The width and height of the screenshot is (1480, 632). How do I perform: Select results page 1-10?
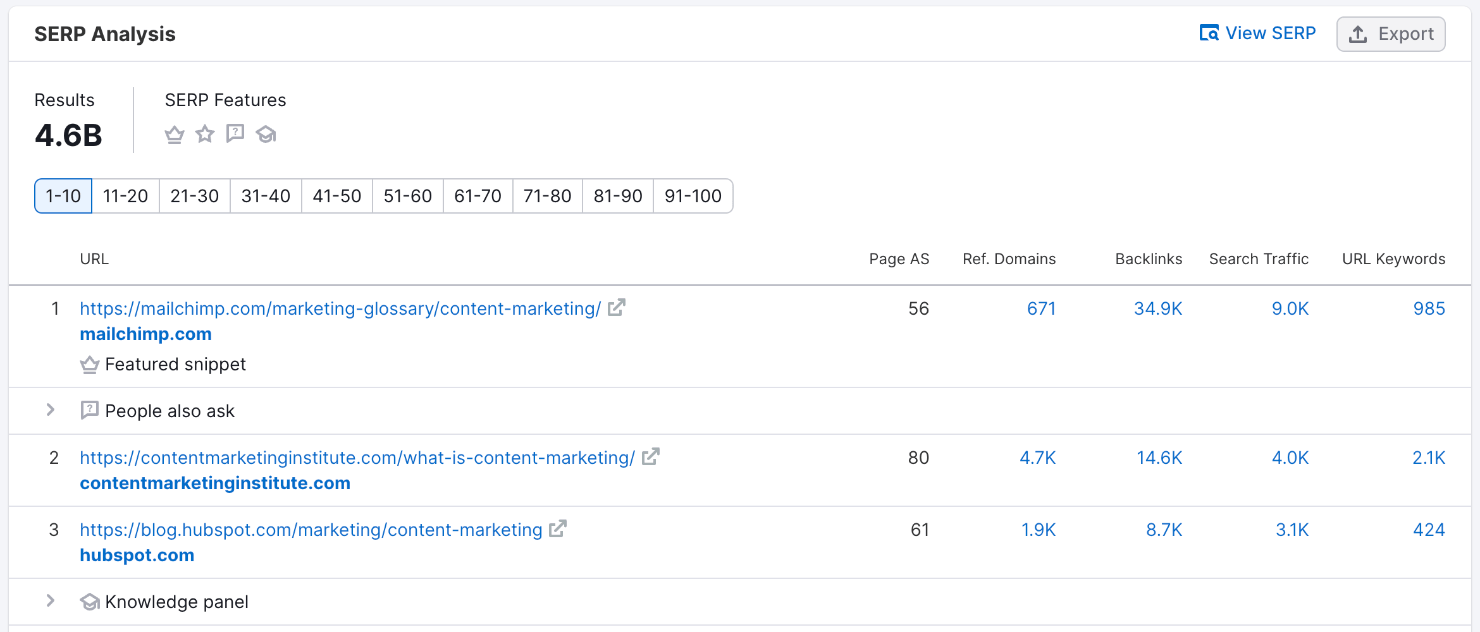[x=63, y=196]
